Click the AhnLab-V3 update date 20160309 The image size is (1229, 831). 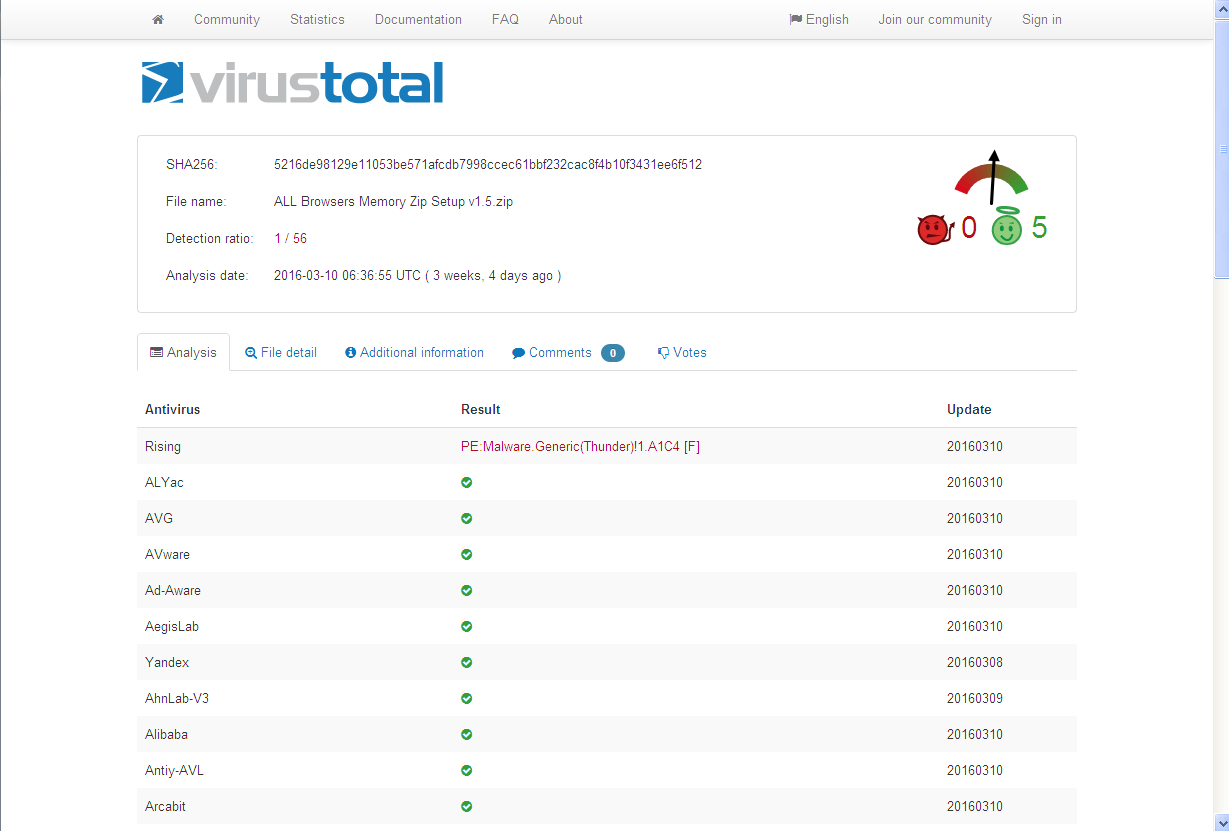click(x=975, y=698)
